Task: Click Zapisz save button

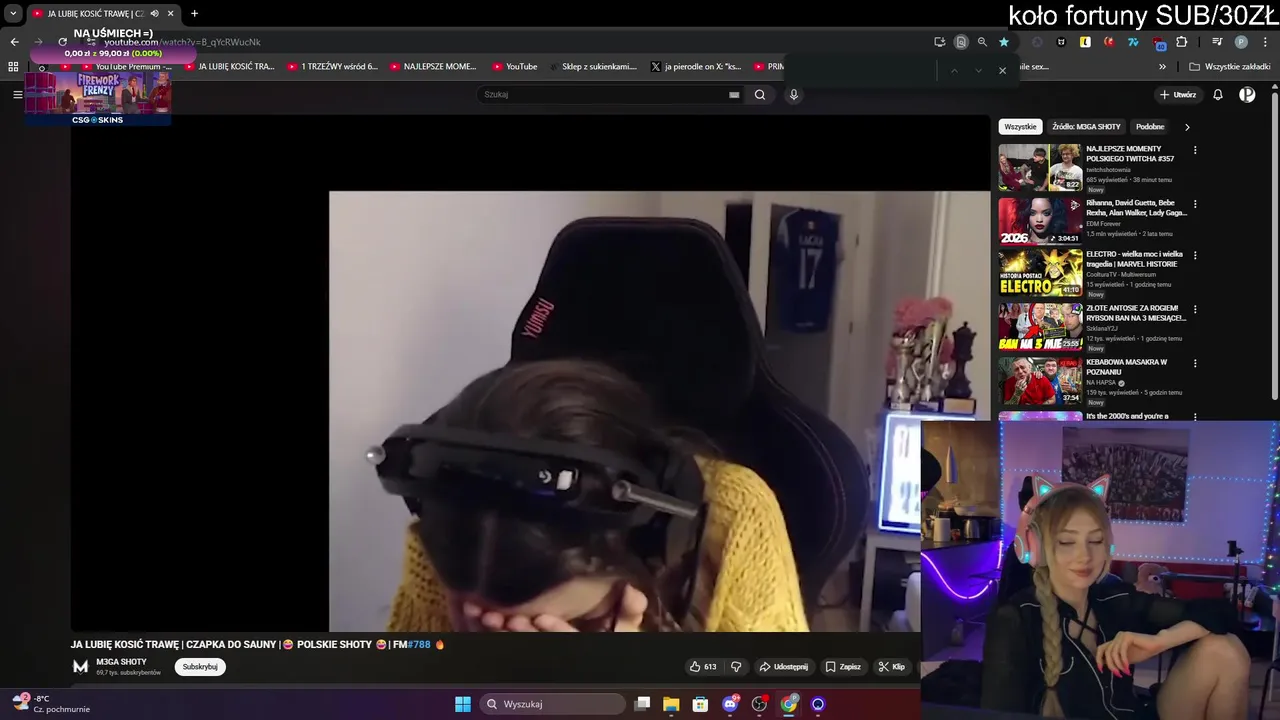Action: [x=843, y=667]
